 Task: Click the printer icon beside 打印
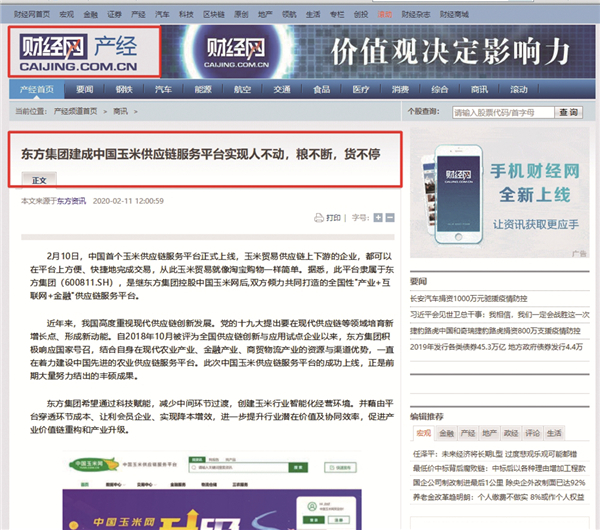tap(319, 218)
